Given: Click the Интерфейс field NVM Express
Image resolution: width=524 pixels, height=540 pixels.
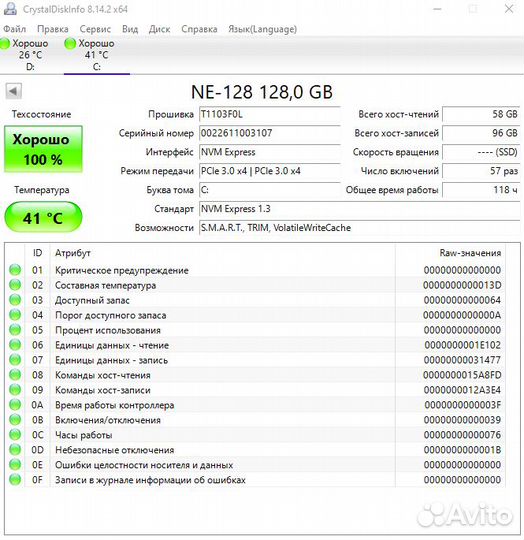Looking at the screenshot, I should [270, 152].
